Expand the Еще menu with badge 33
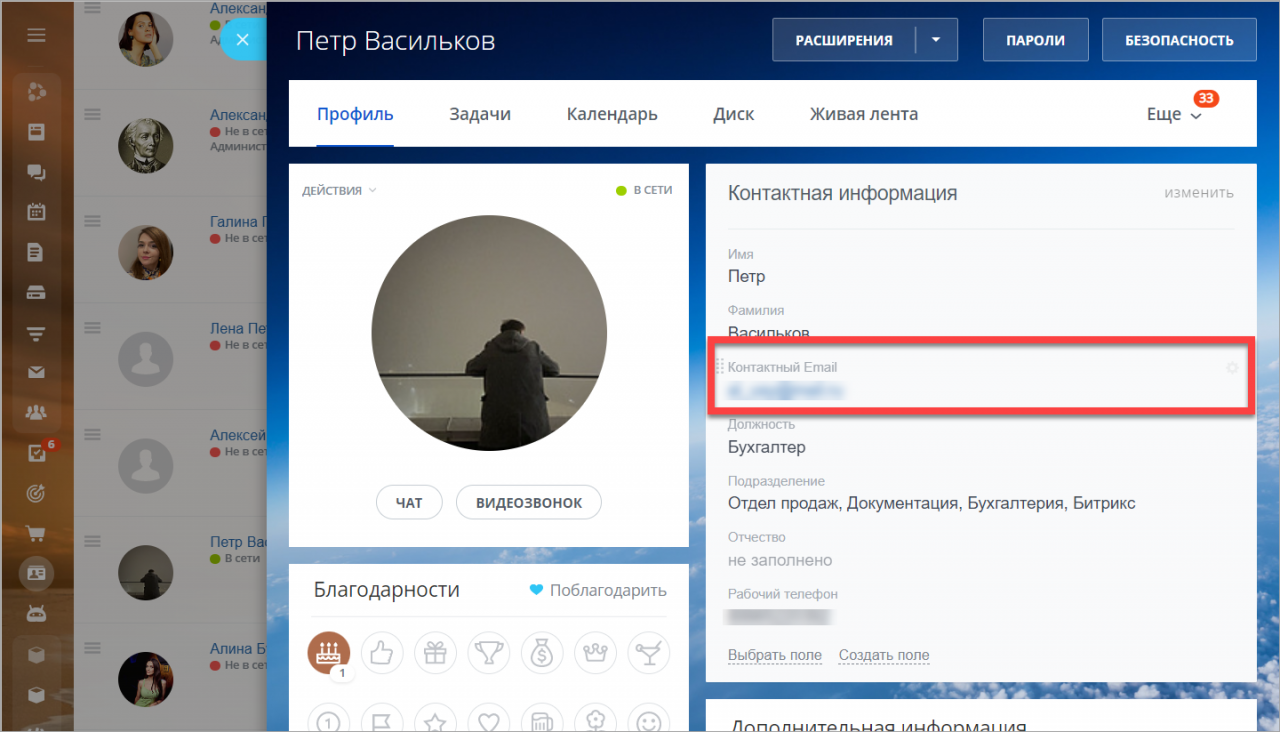 tap(1174, 114)
